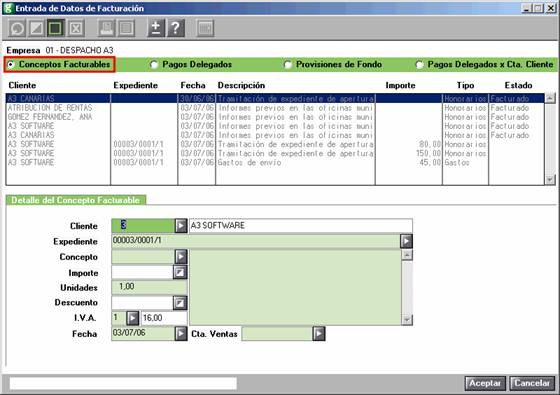Open the Cliente lookup arrow

point(181,226)
